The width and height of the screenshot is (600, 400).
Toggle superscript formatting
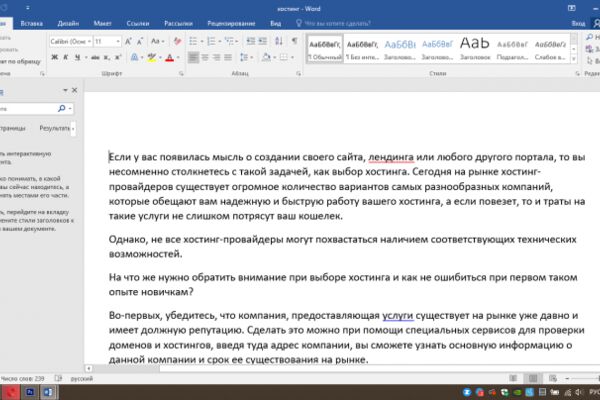click(x=118, y=57)
